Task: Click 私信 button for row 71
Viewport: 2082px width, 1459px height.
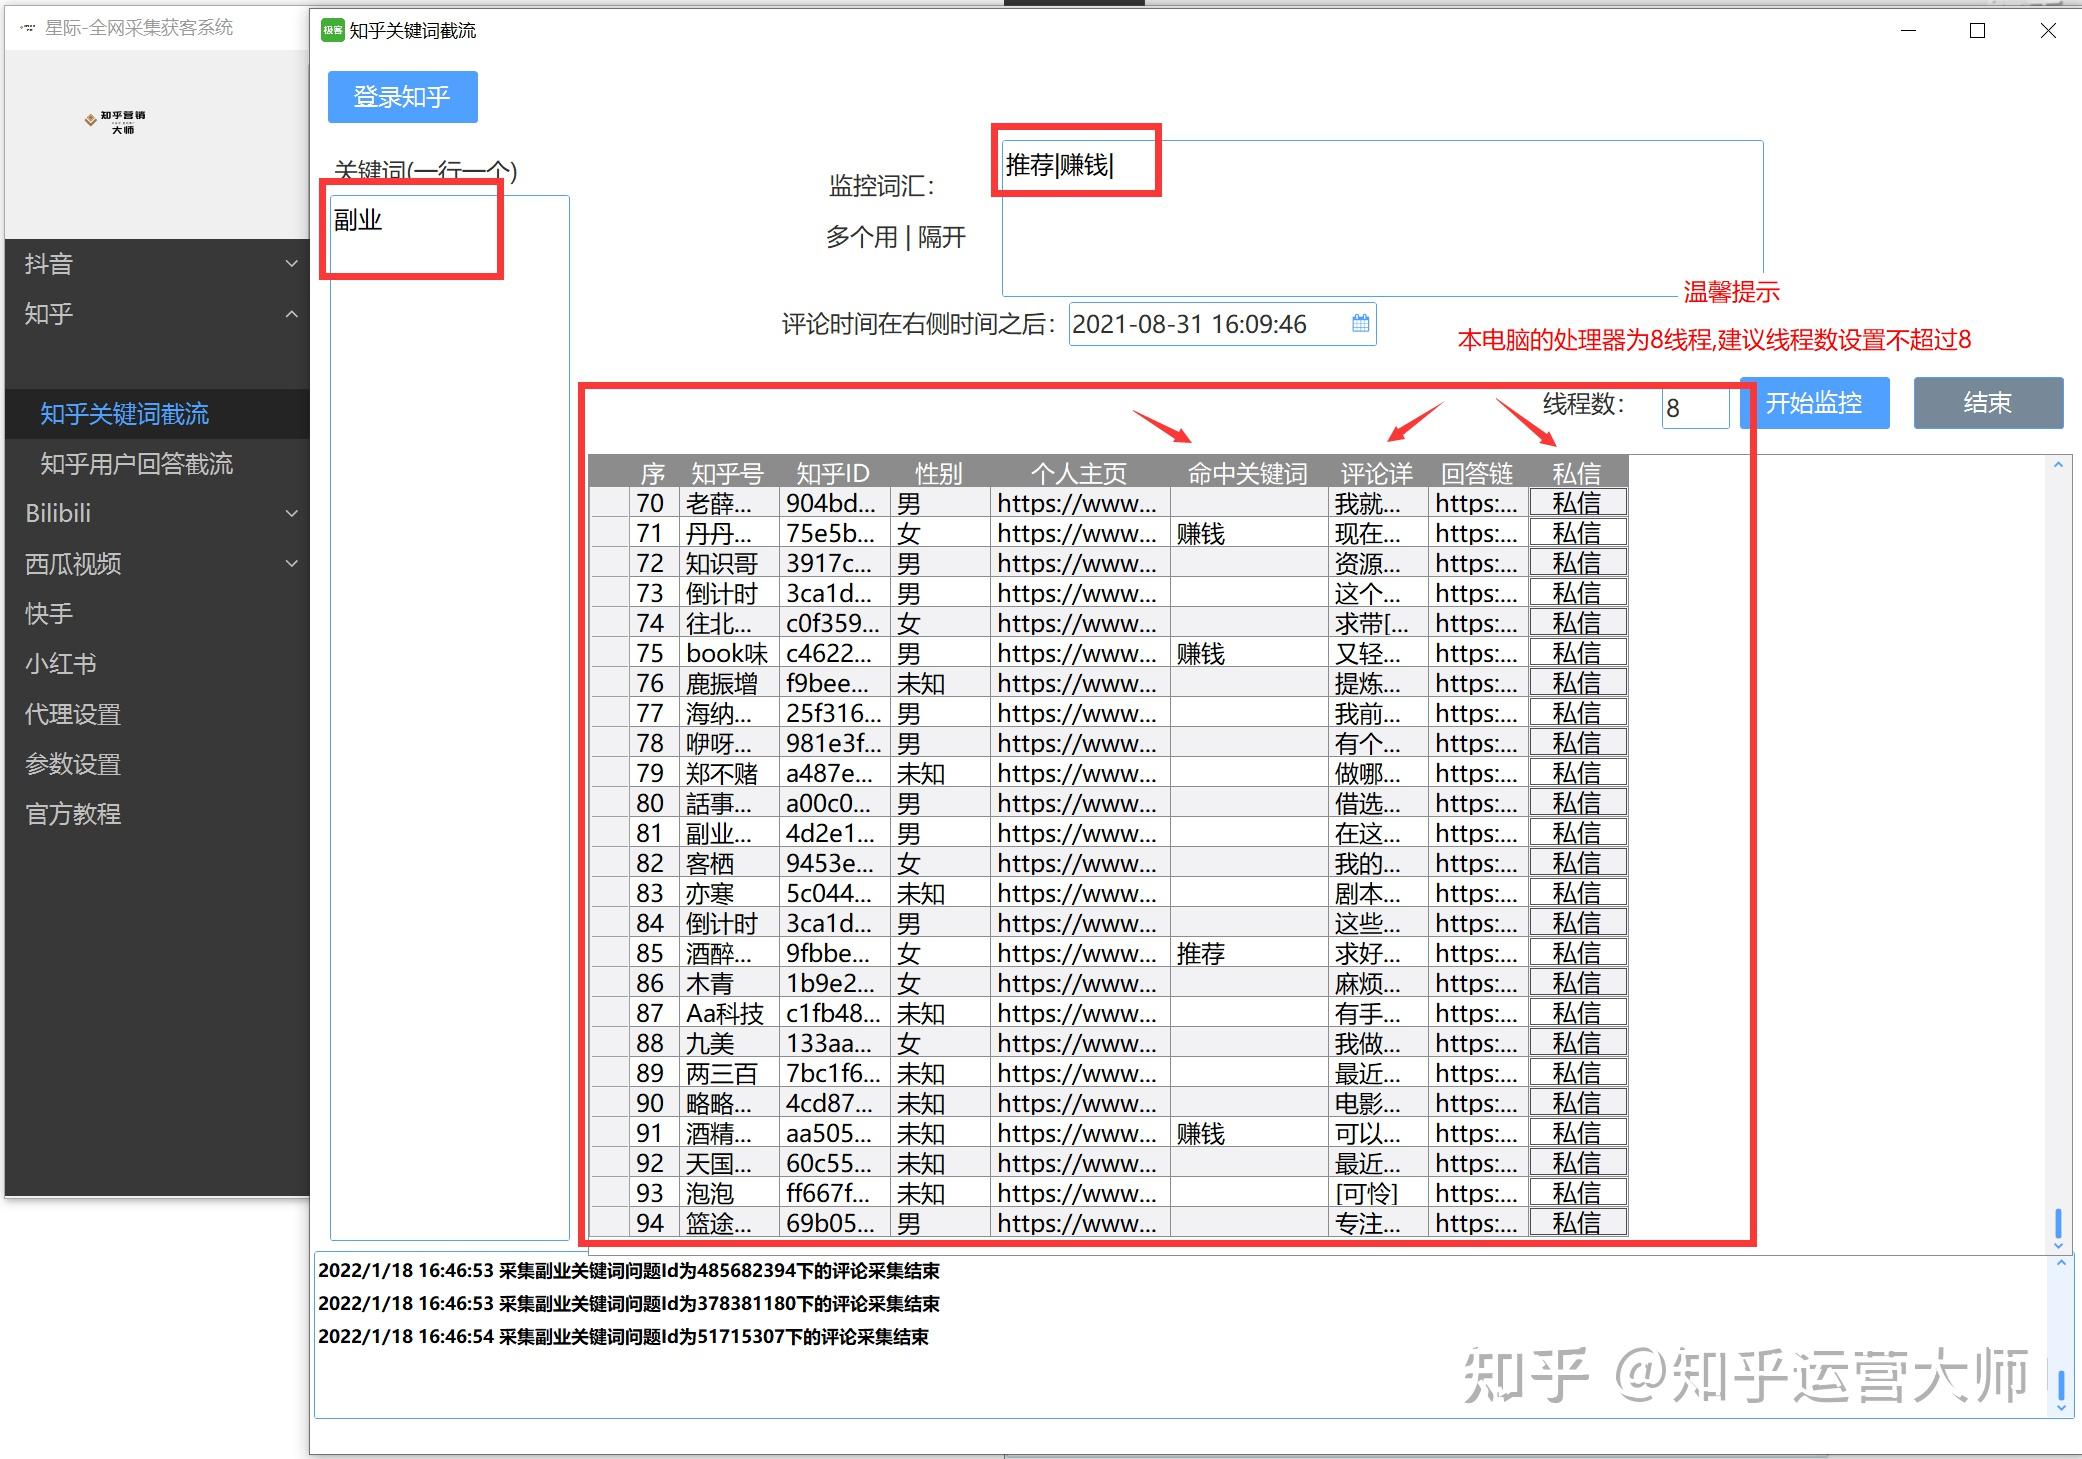Action: pos(1577,533)
